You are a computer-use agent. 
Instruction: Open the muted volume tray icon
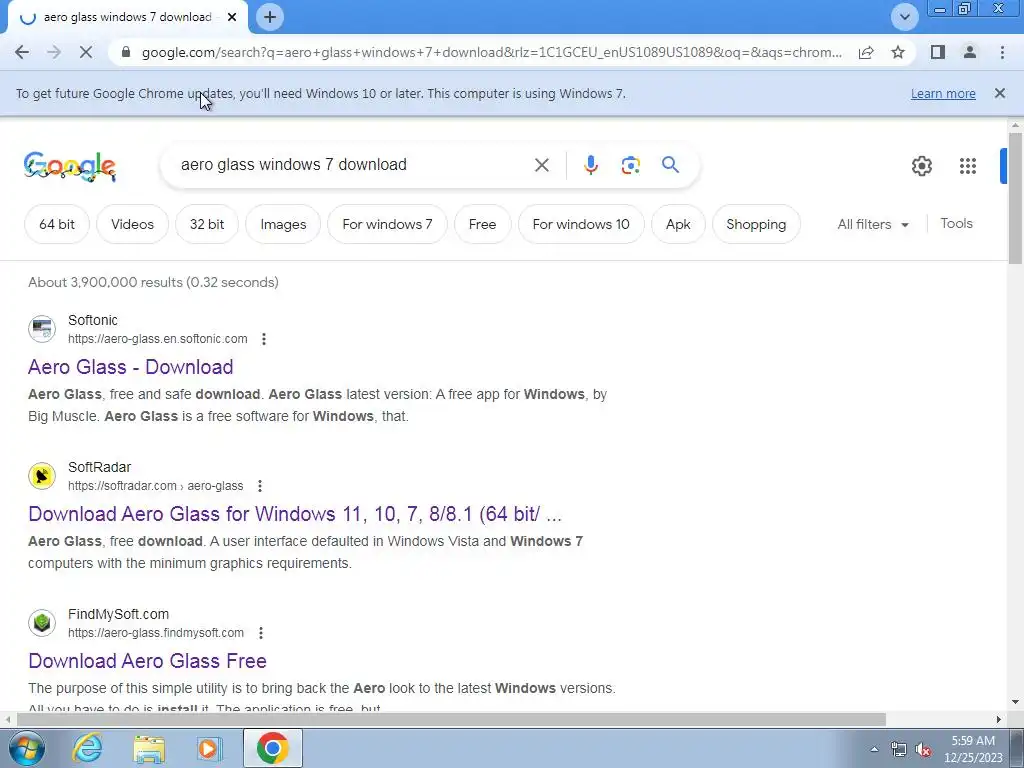click(x=923, y=750)
